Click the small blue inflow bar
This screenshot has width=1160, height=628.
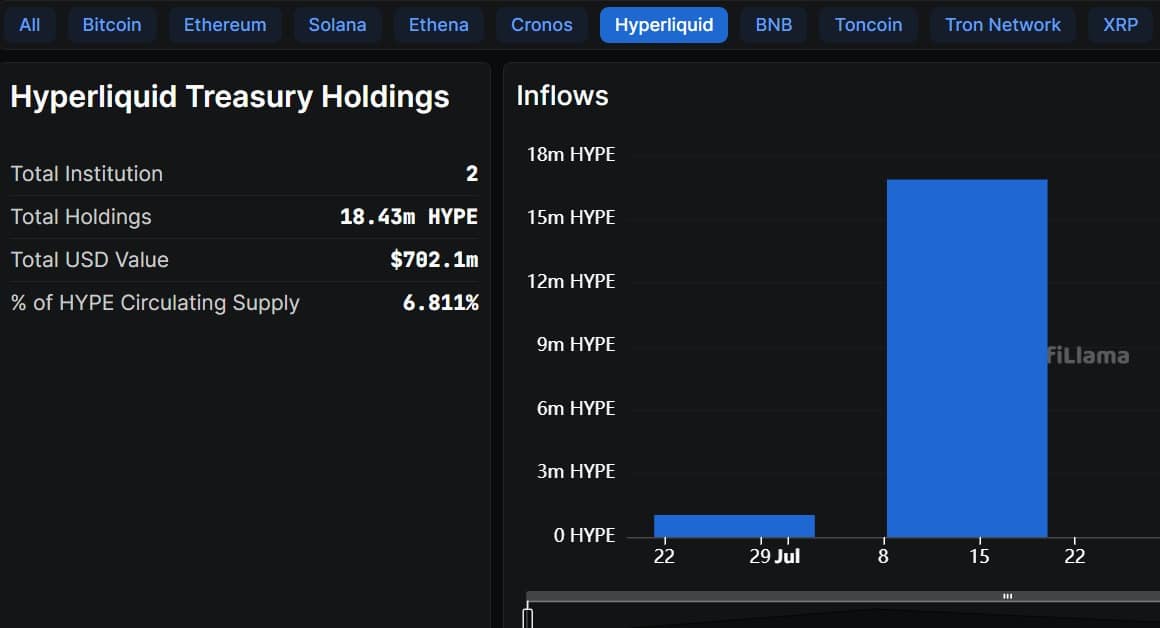[734, 526]
